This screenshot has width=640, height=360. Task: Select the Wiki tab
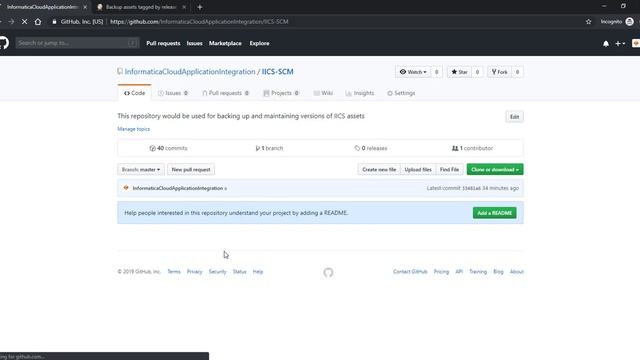point(323,93)
